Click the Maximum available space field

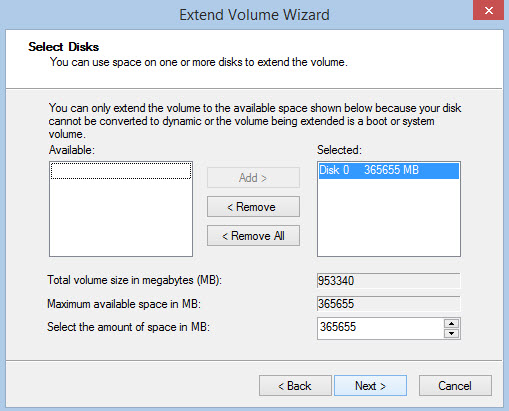(x=389, y=304)
